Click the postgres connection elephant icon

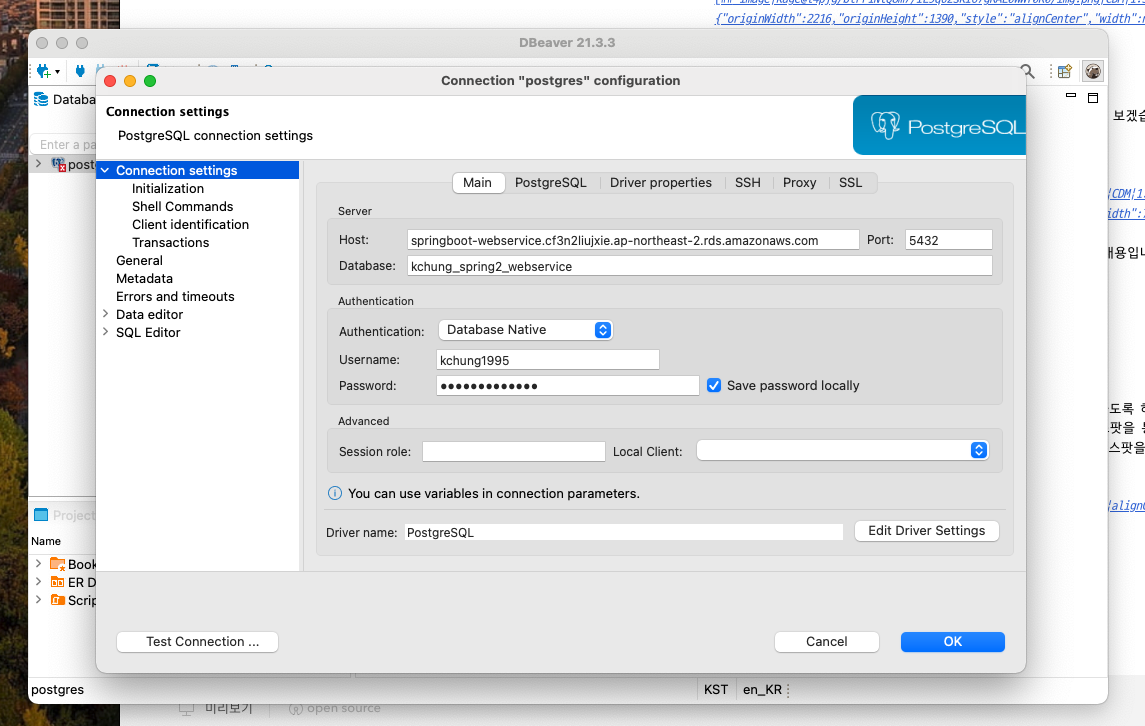(x=58, y=164)
